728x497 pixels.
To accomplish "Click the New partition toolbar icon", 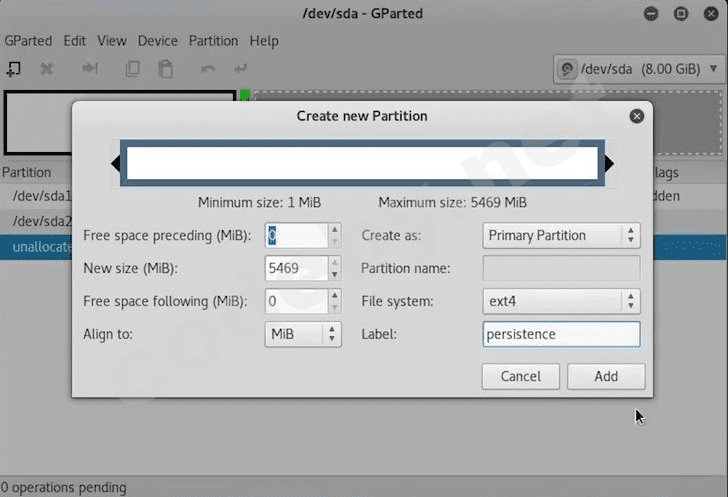I will (14, 69).
